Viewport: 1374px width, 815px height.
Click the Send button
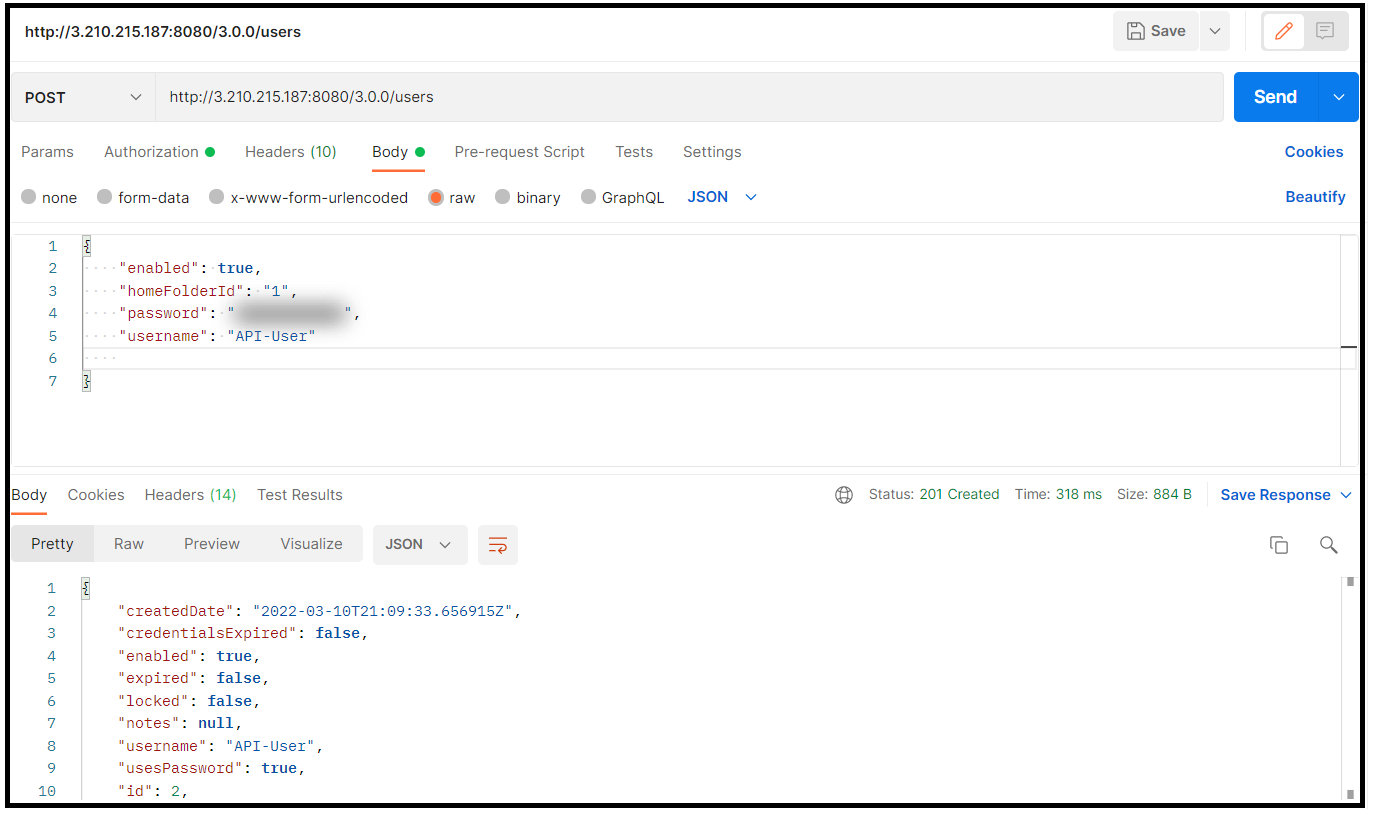click(1276, 97)
